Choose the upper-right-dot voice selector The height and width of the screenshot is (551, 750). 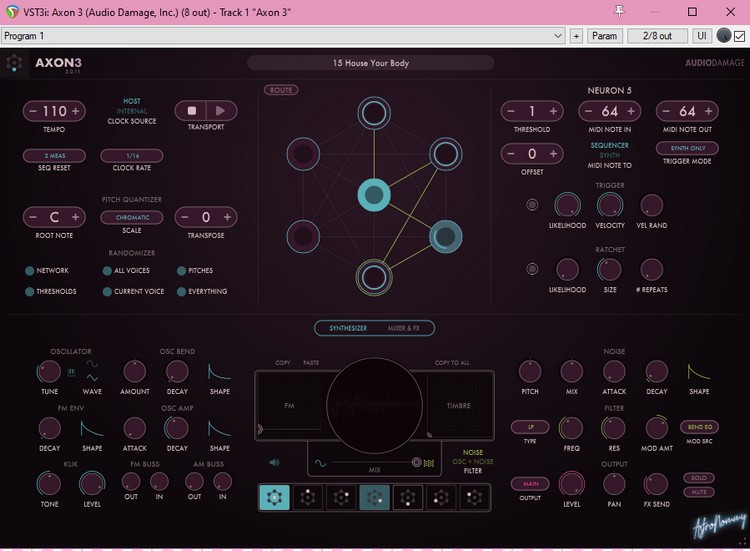(x=341, y=497)
